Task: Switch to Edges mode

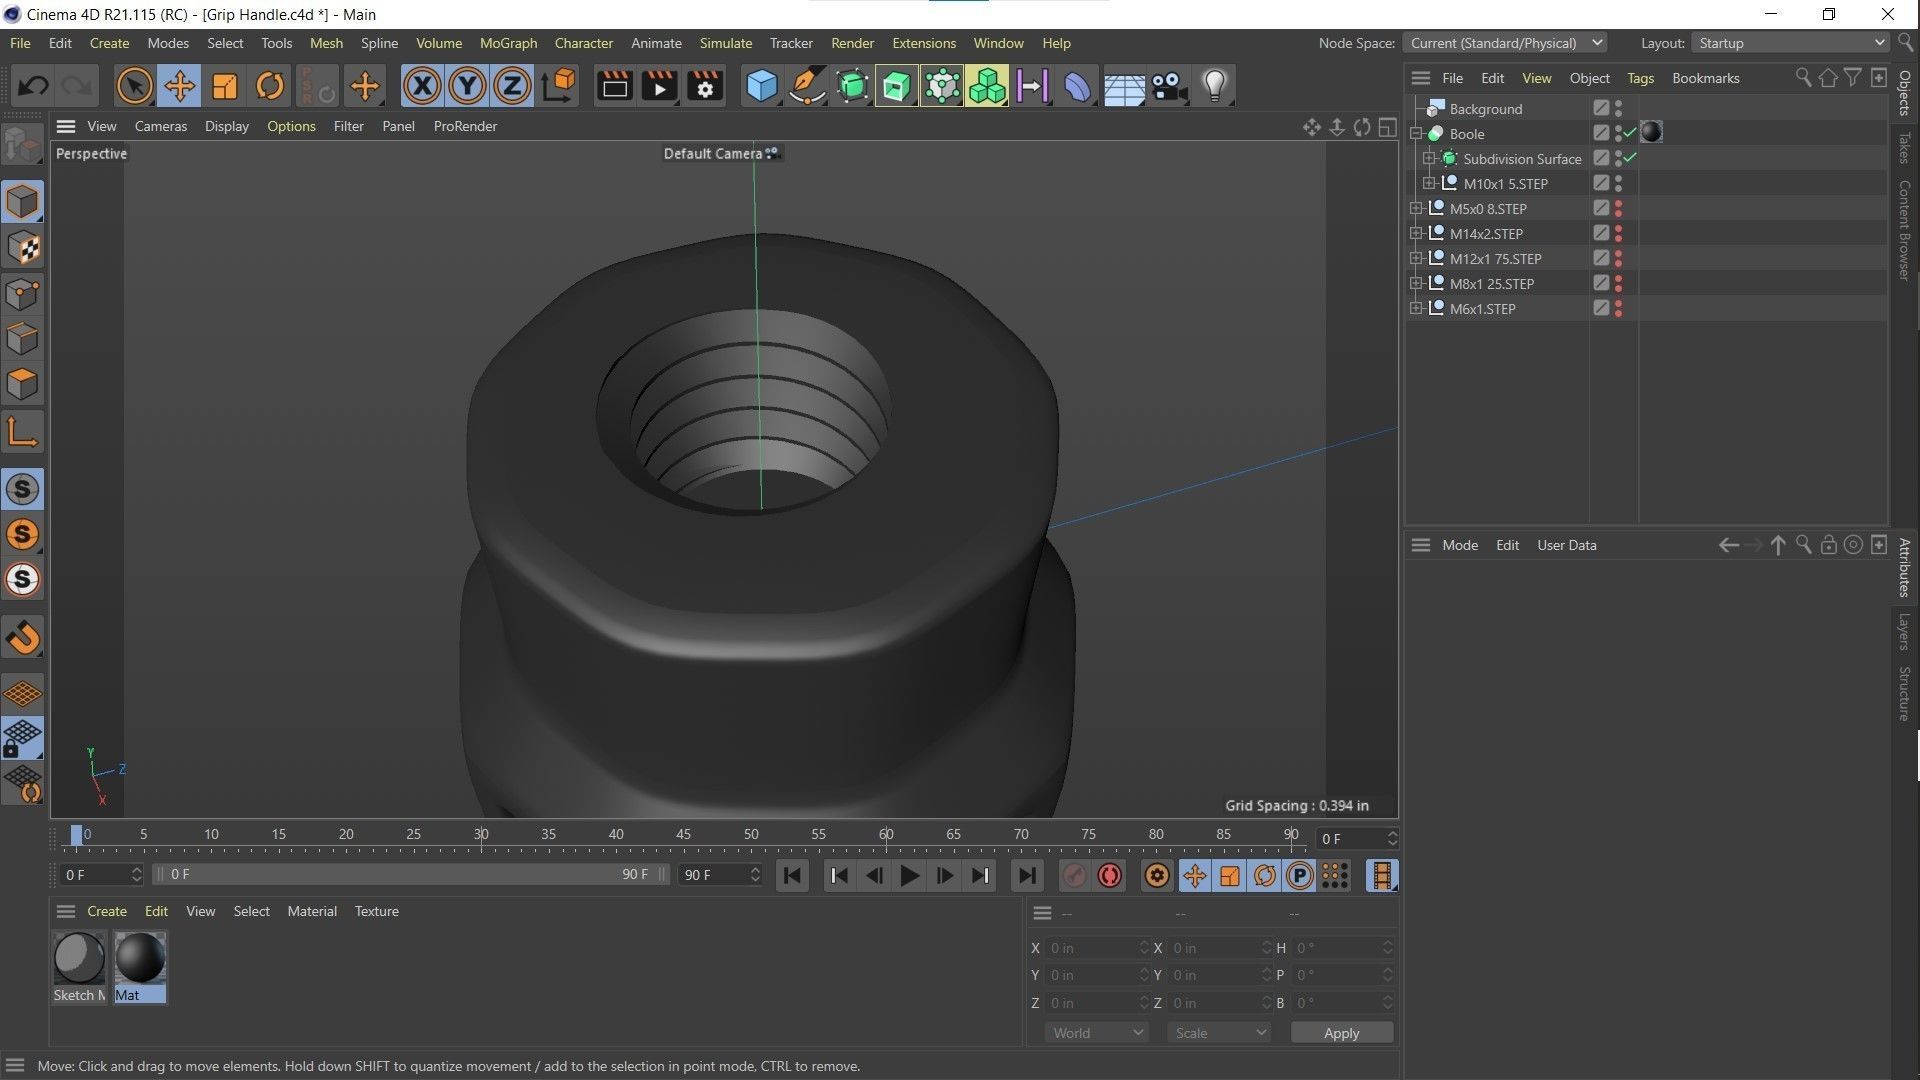Action: (22, 338)
